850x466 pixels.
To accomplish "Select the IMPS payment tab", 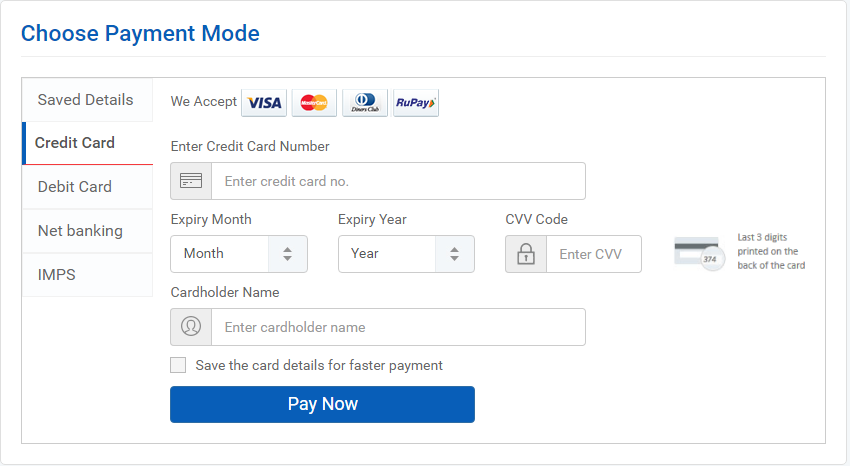I will 87,275.
